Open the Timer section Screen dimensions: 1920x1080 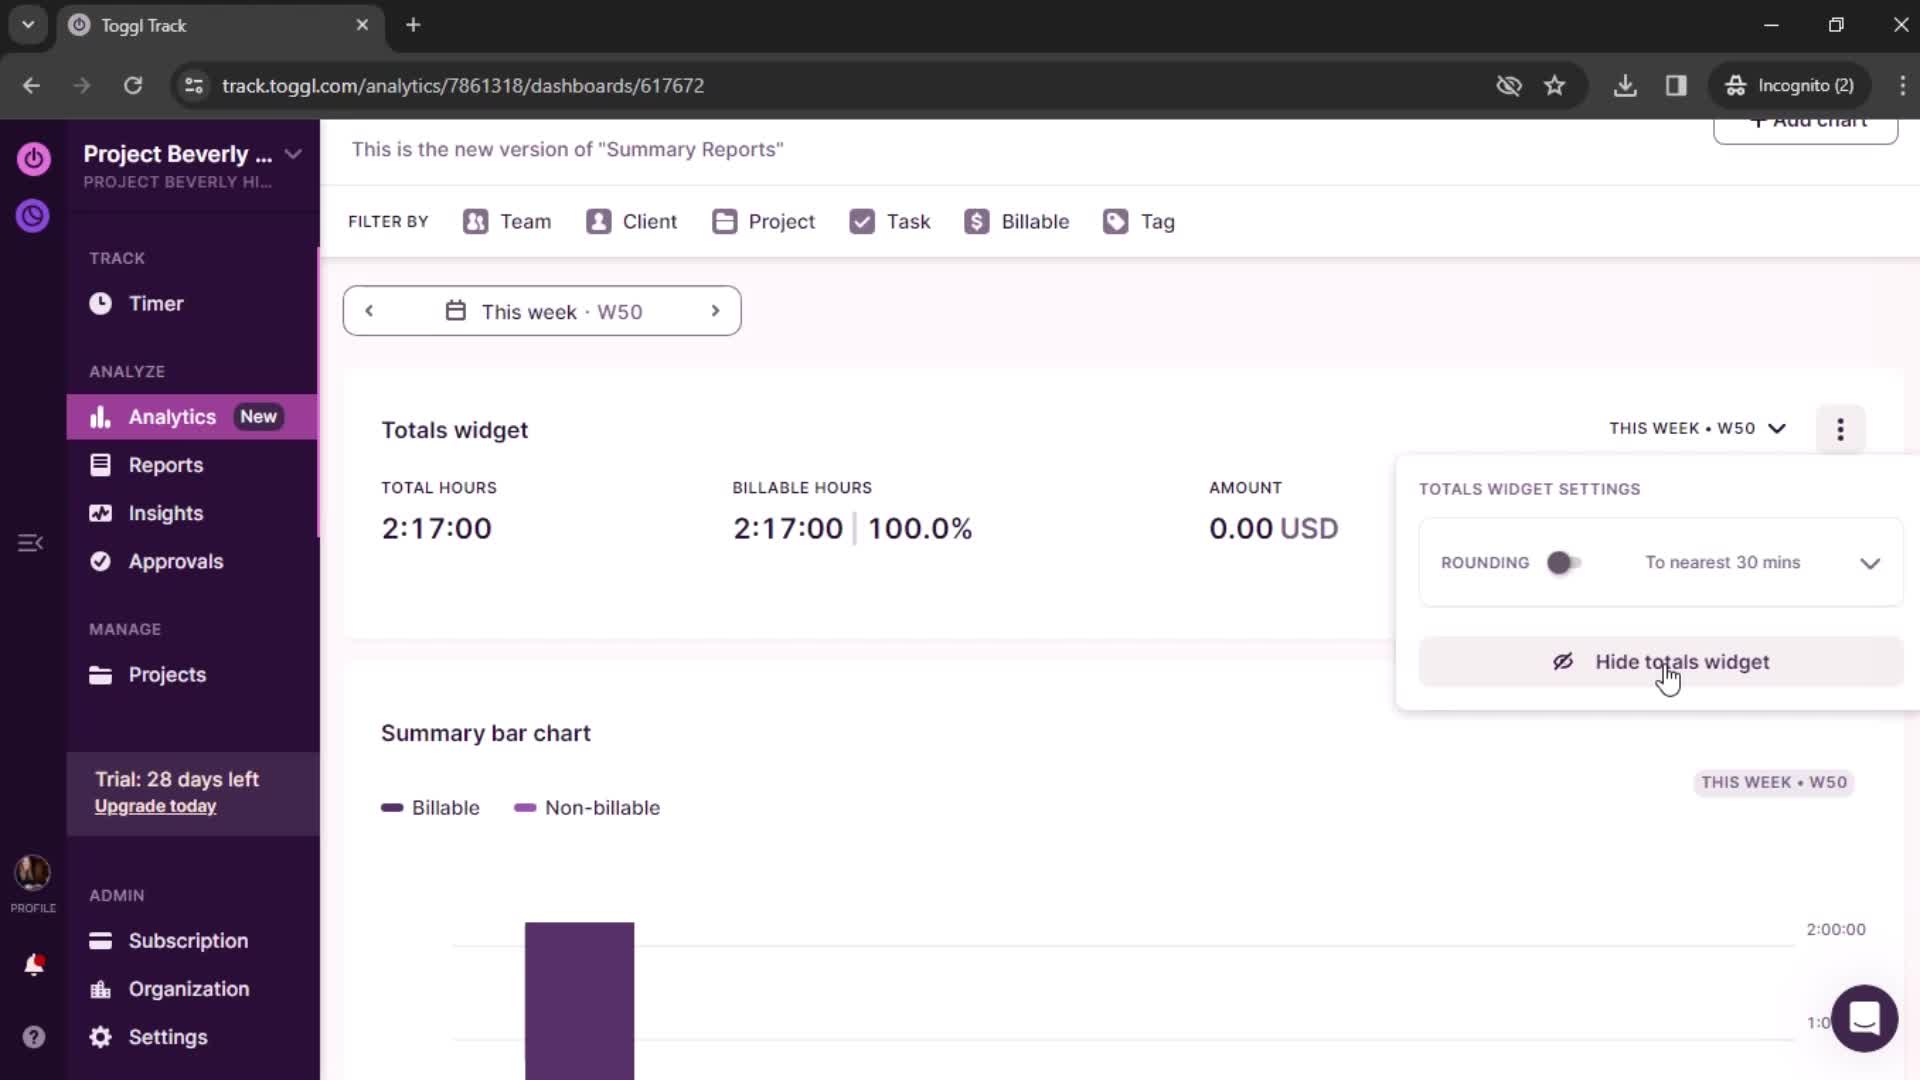coord(156,303)
